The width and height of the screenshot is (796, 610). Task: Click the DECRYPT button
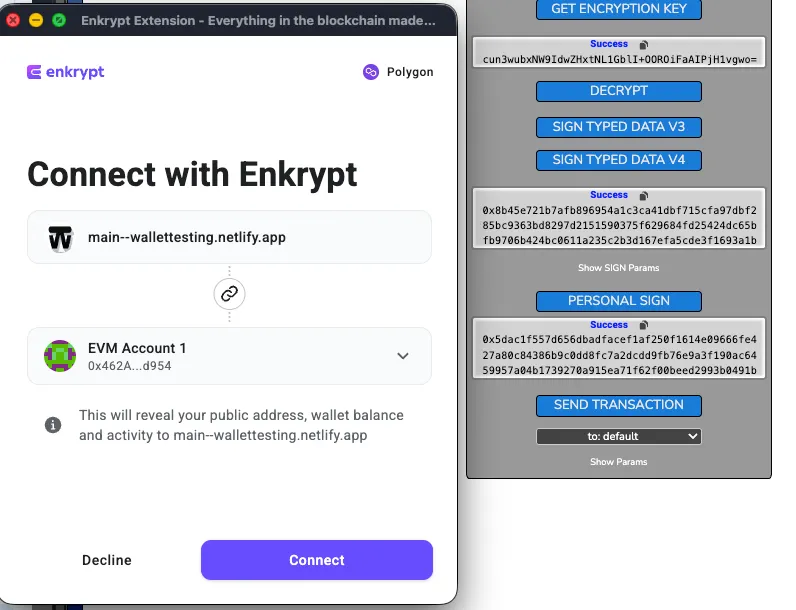point(619,91)
